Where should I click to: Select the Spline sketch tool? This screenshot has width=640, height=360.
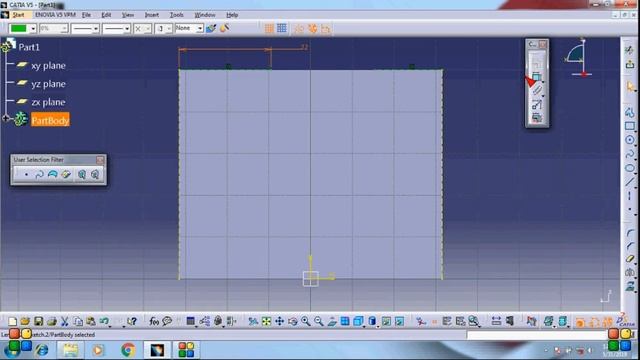(629, 154)
